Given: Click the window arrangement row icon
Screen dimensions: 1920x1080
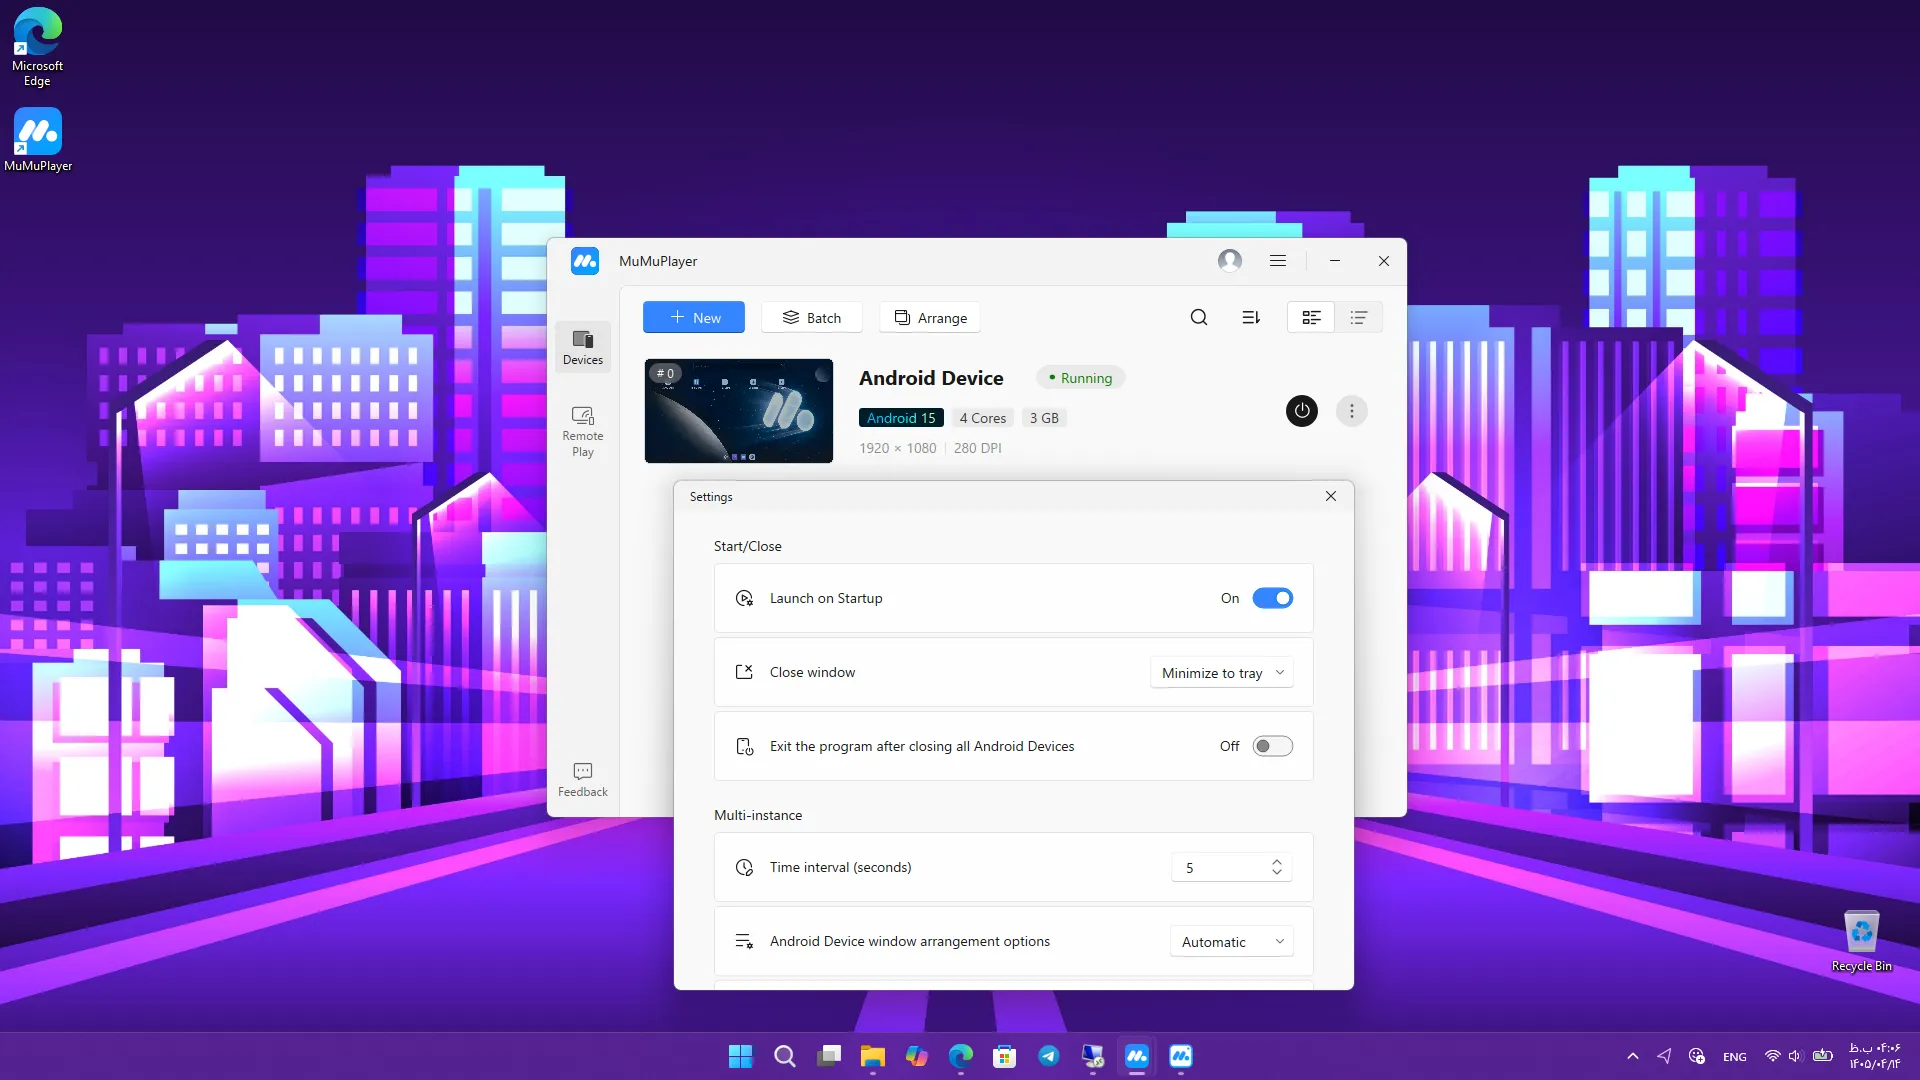Looking at the screenshot, I should [744, 941].
